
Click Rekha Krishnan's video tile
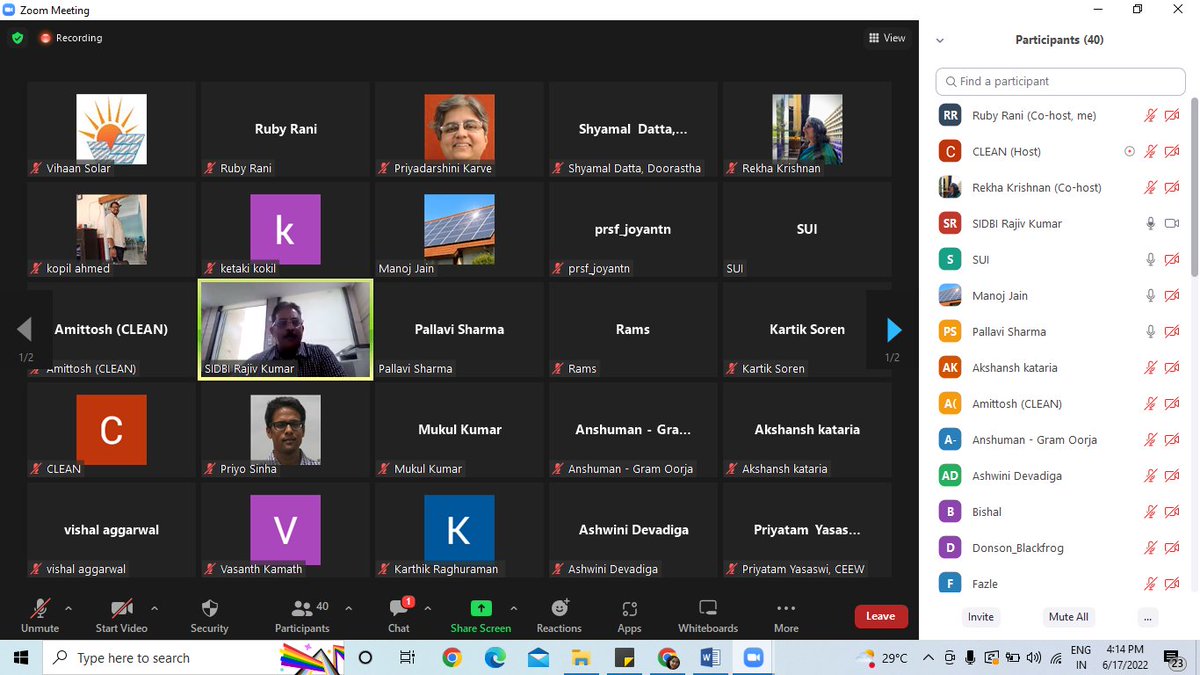[807, 129]
